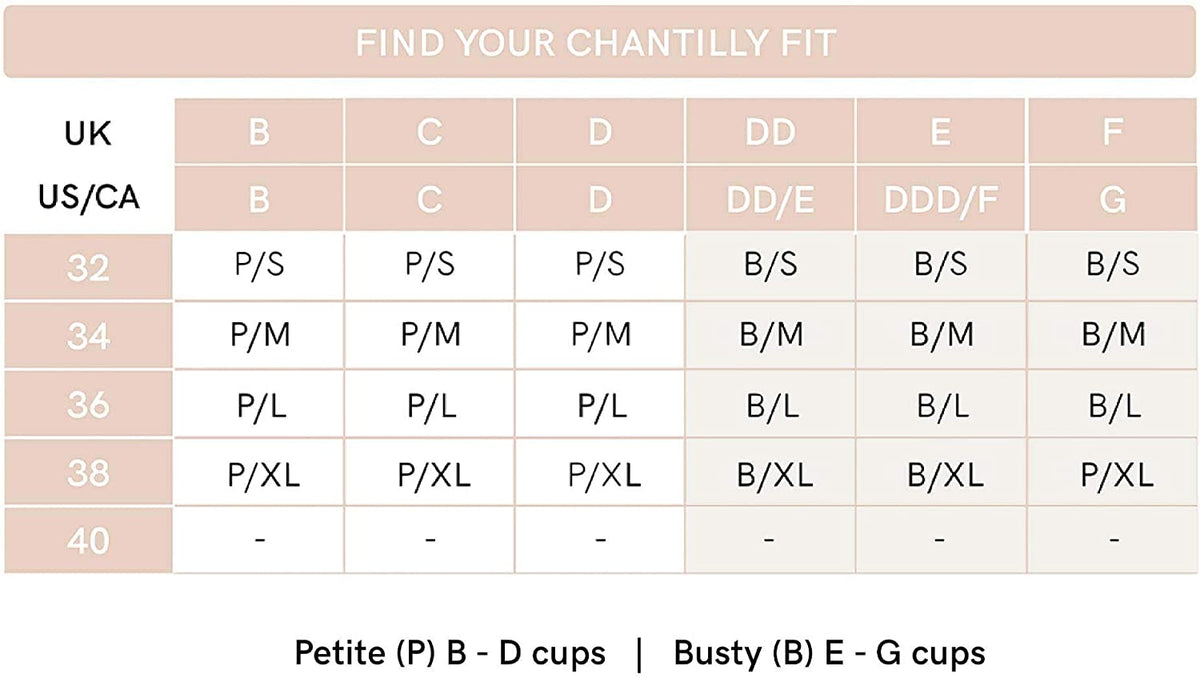The image size is (1200, 678).
Task: Click the UK DD cup column header
Action: (x=770, y=133)
